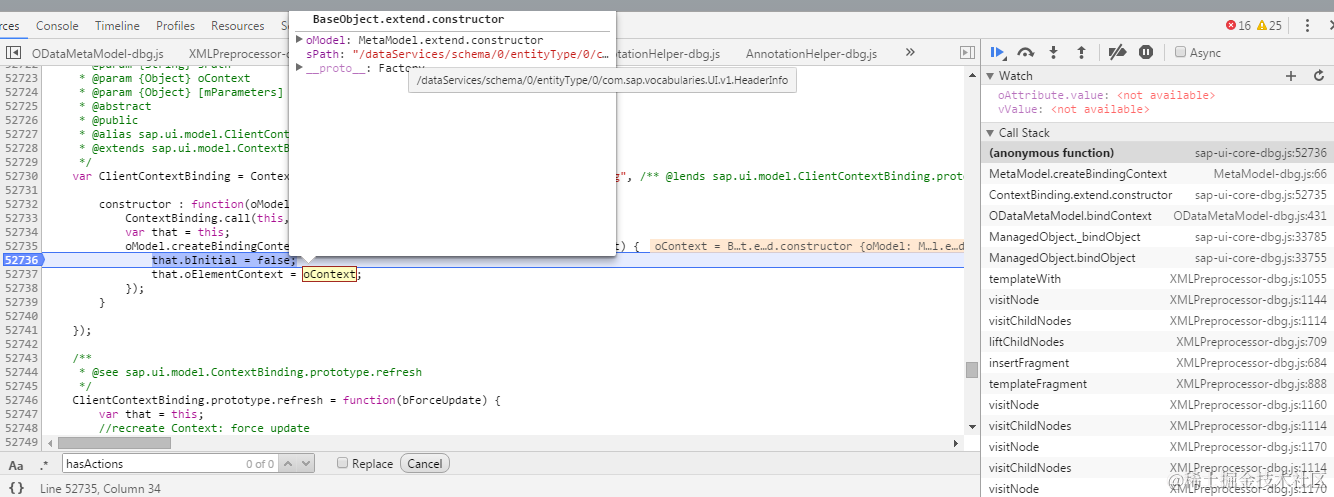Click line number 52737 gutter
Viewport: 1334px width, 497px height.
coord(21,274)
